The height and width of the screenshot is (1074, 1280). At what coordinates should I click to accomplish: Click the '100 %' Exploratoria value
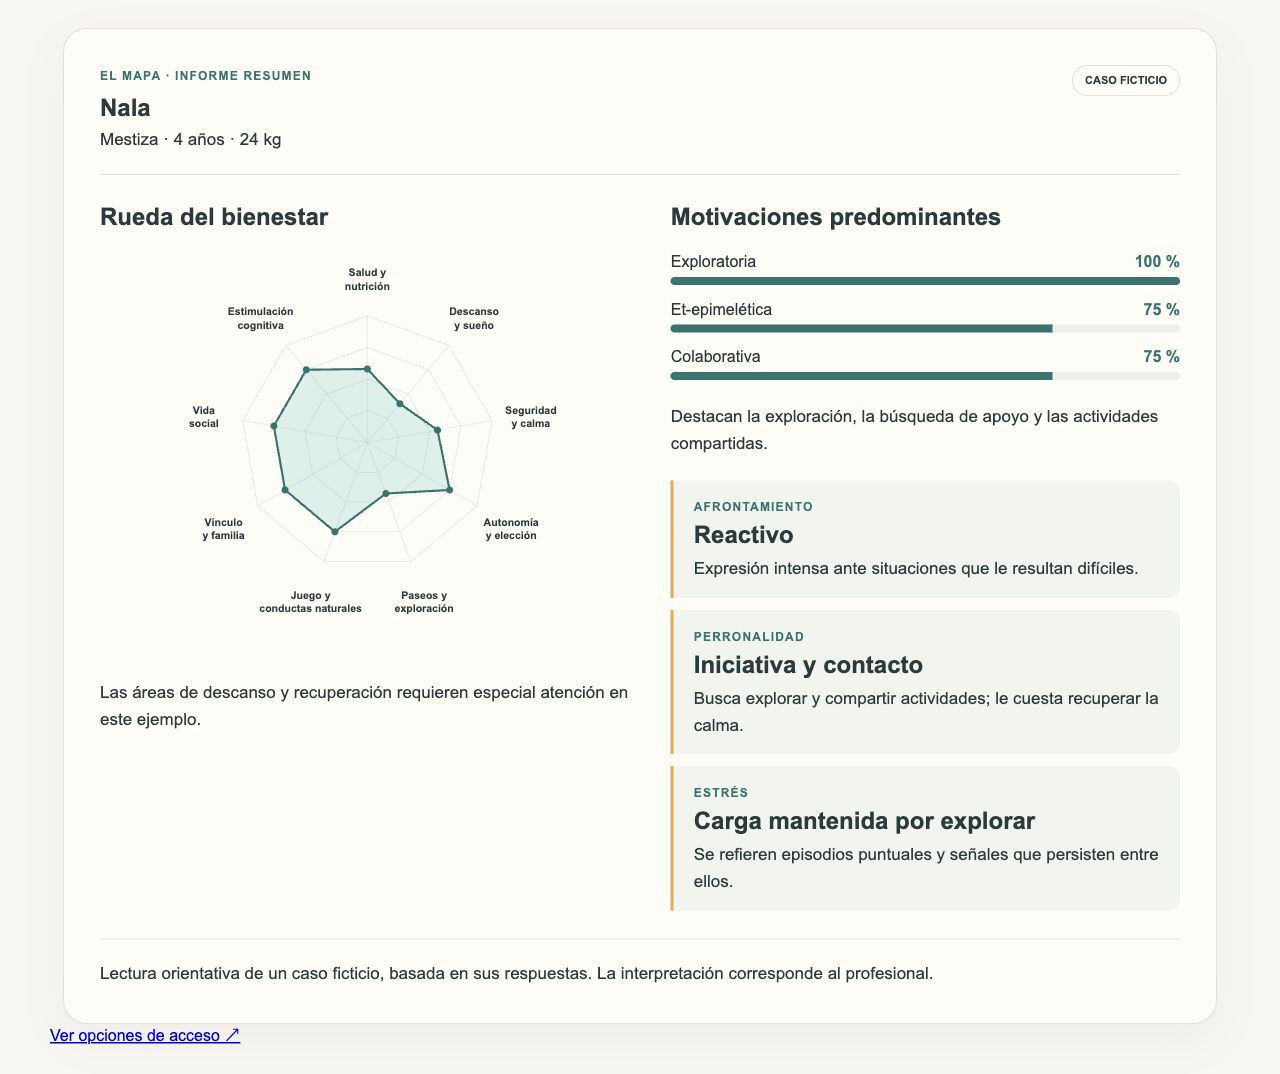pos(1157,262)
